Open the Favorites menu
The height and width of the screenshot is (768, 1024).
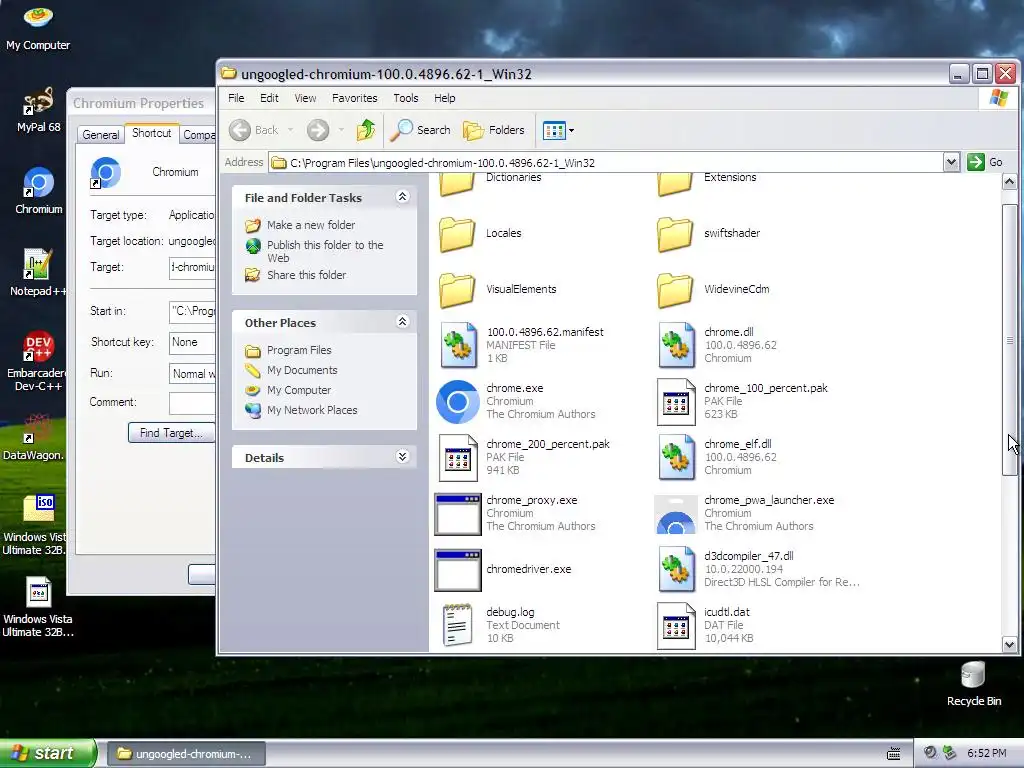(355, 98)
